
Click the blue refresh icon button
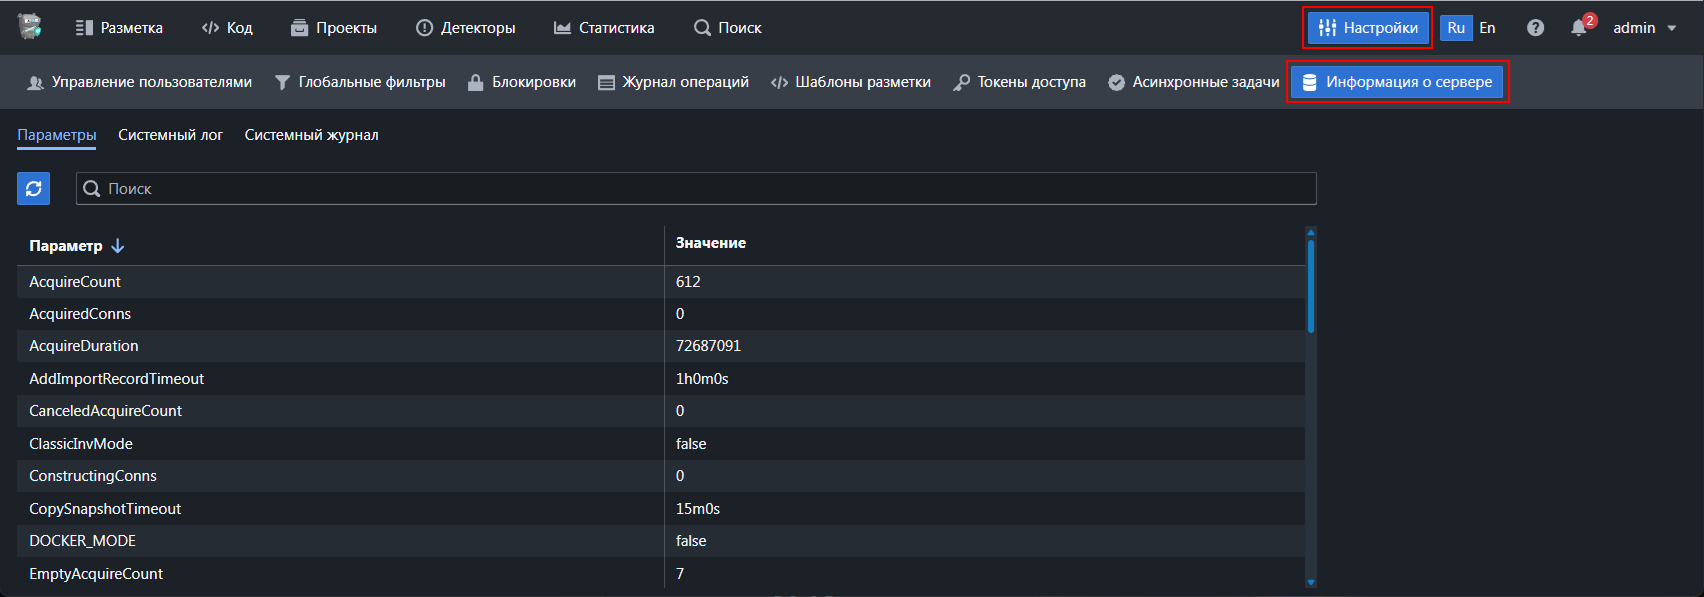(33, 188)
